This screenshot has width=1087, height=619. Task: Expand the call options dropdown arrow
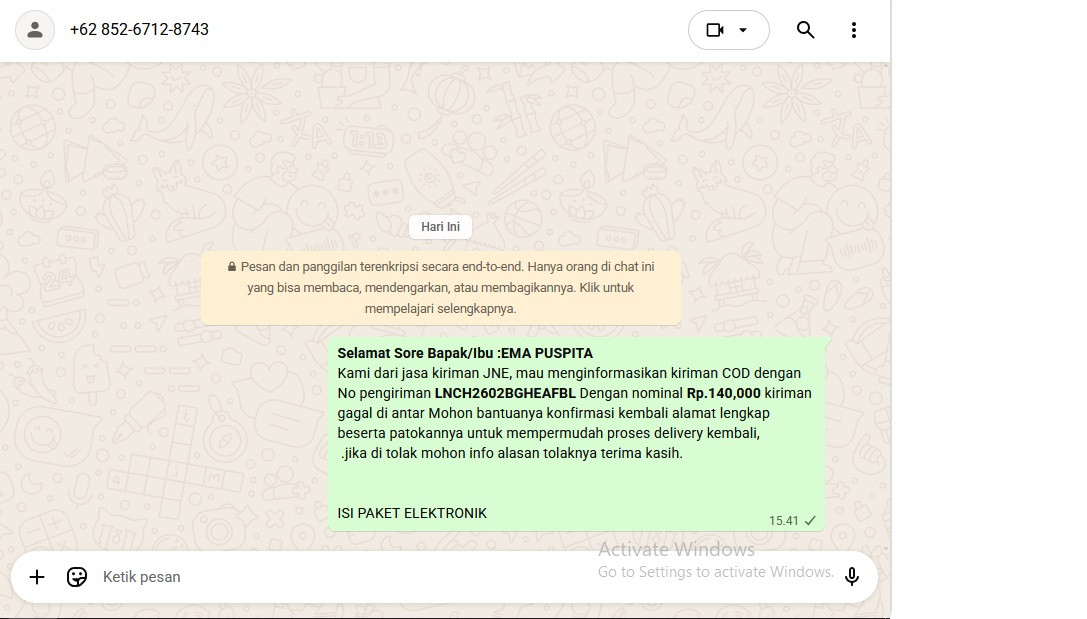click(x=743, y=30)
